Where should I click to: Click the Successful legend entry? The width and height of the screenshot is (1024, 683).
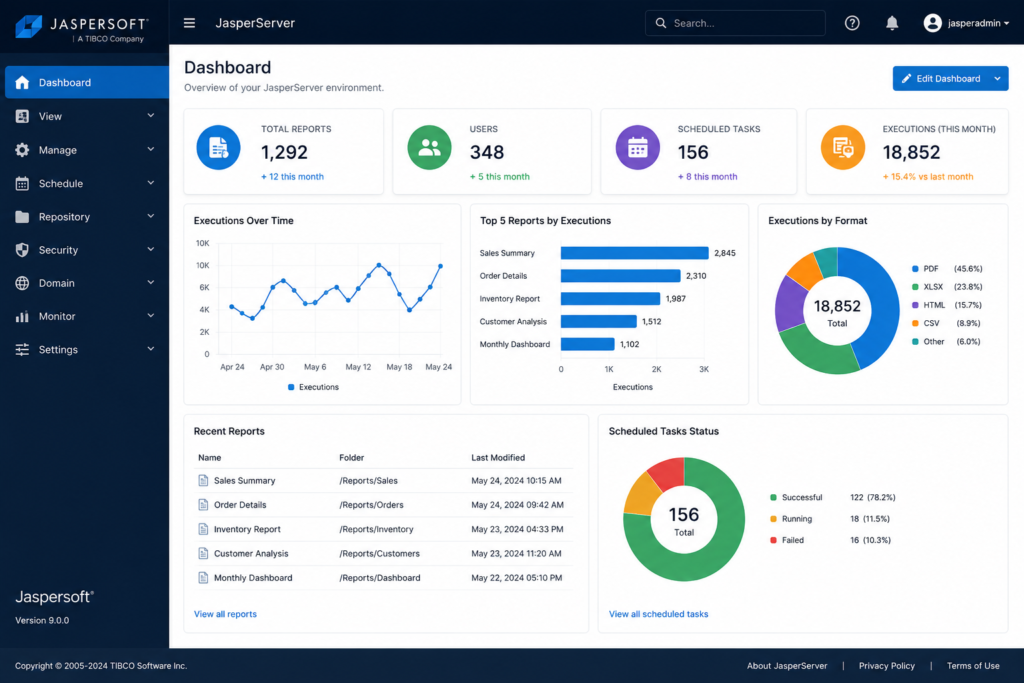[x=833, y=498]
